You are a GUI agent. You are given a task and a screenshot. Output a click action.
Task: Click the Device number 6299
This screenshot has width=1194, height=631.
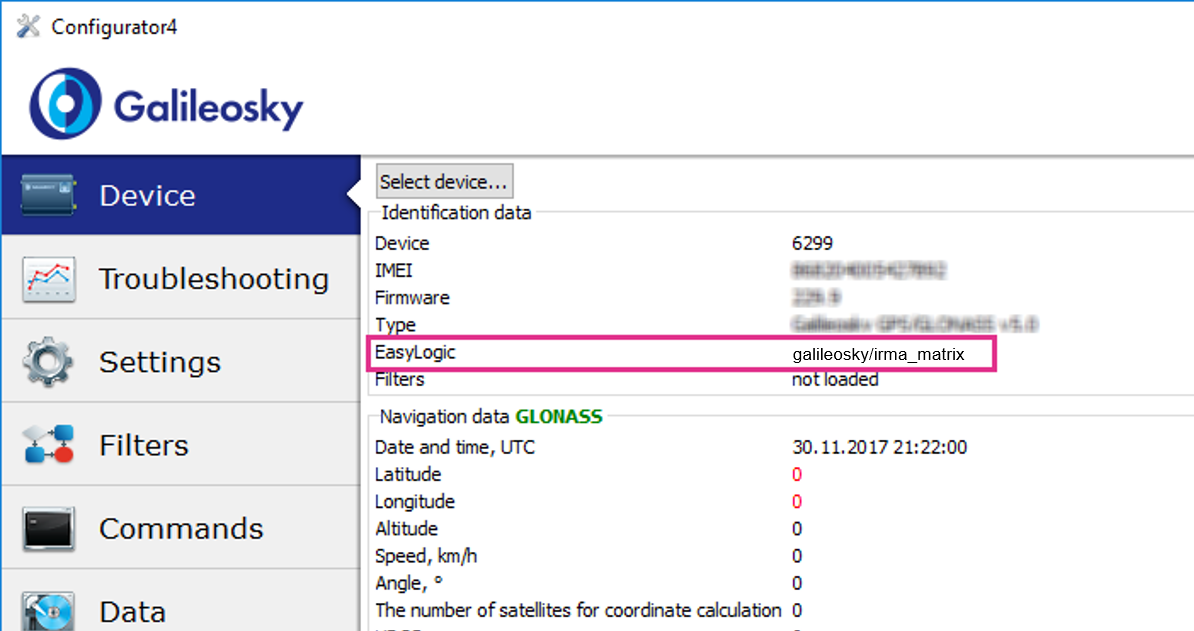click(x=812, y=243)
